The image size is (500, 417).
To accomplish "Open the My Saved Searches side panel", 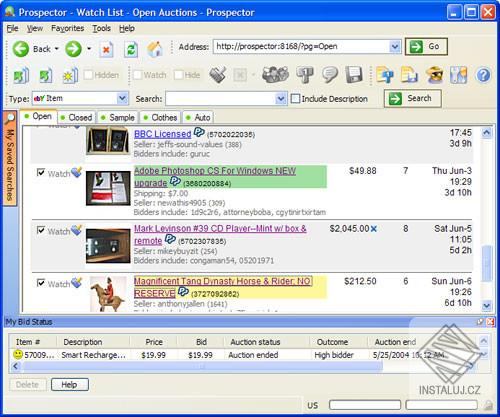I will point(10,159).
